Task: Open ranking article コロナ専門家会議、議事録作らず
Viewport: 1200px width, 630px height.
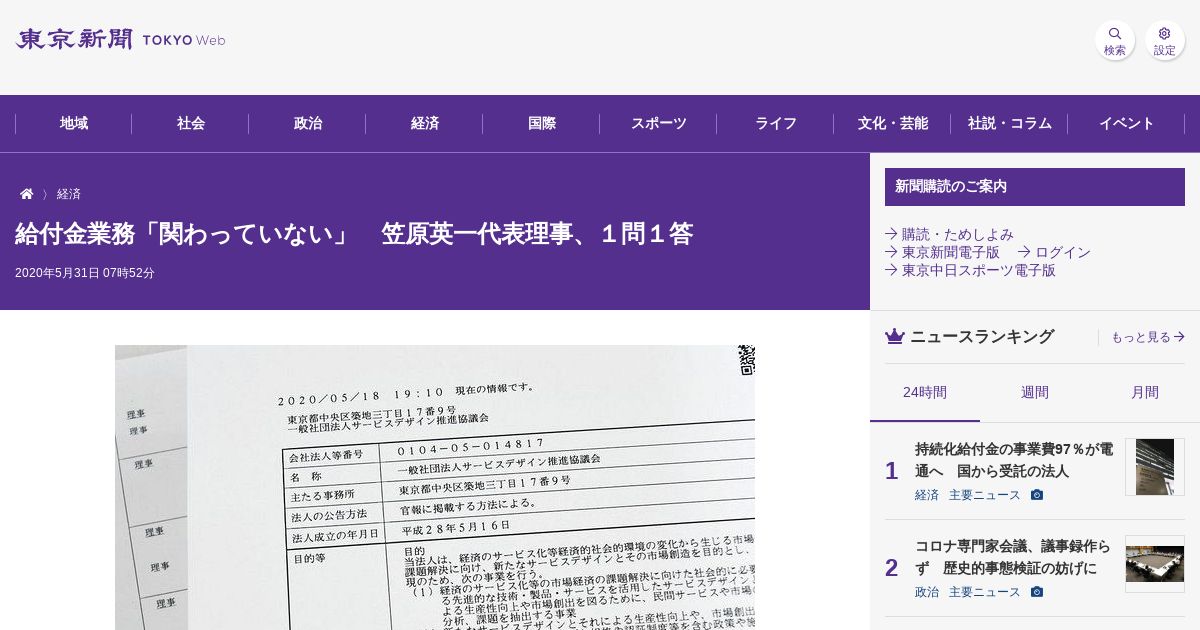Action: pos(1013,557)
